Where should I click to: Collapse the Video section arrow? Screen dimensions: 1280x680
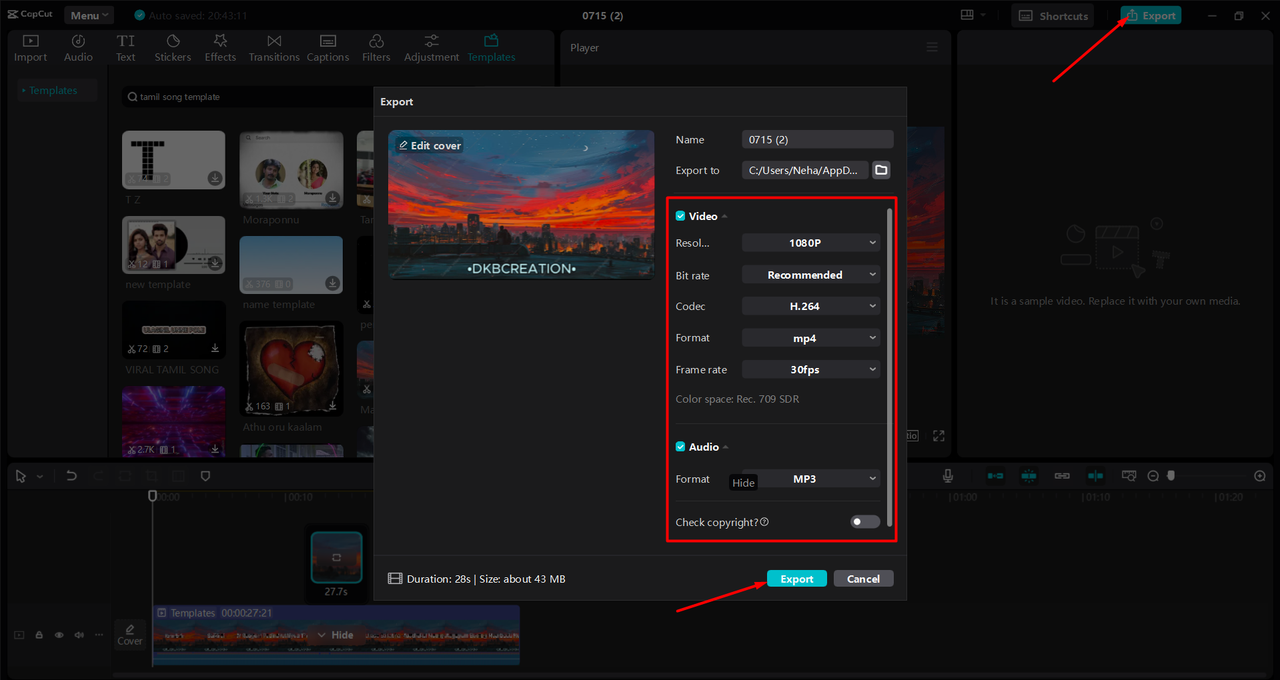point(724,216)
